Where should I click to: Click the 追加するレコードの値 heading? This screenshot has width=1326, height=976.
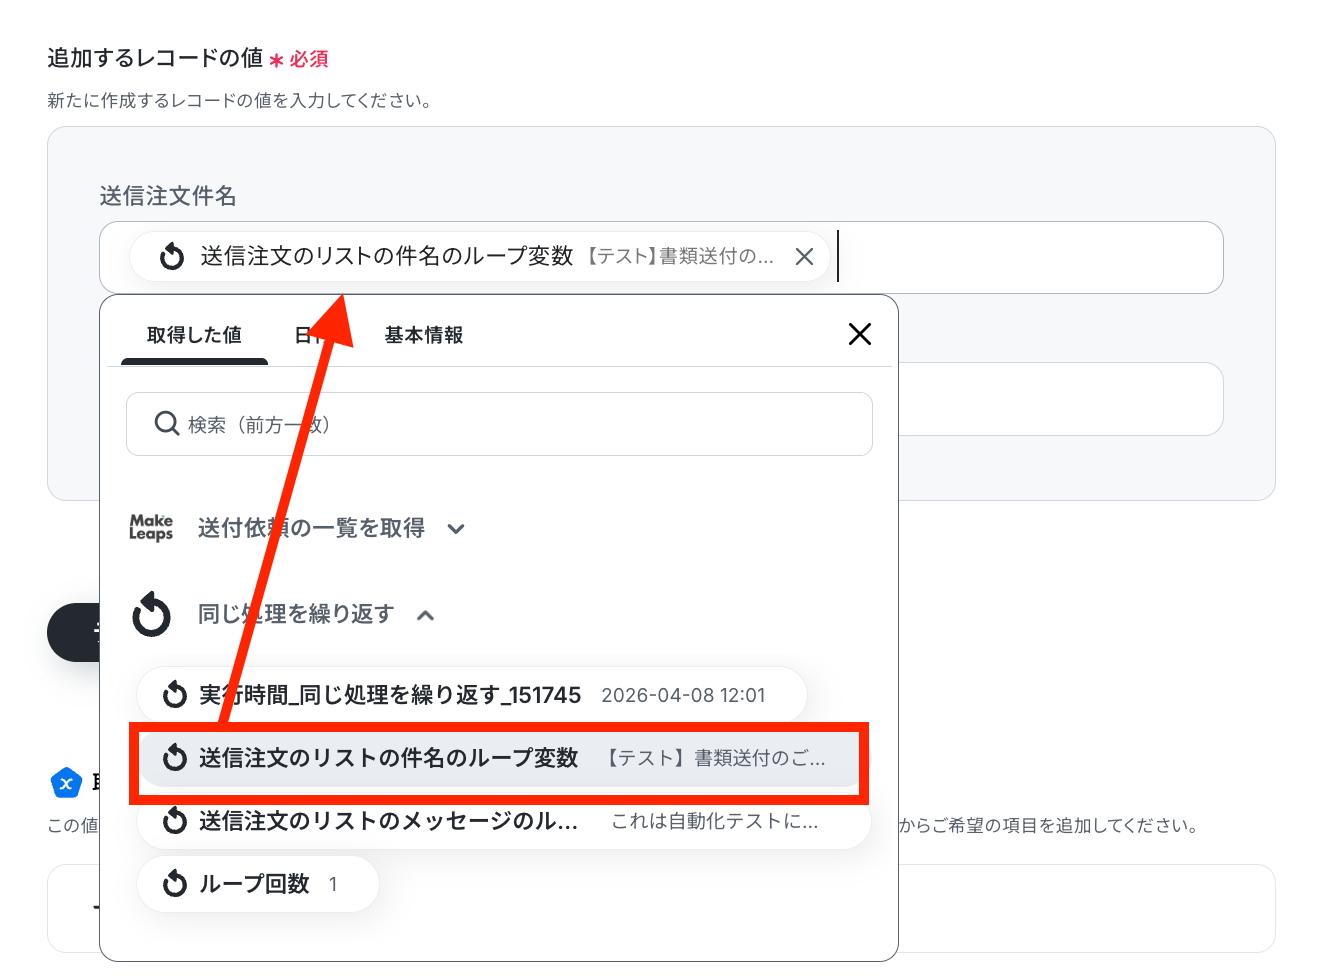[x=155, y=58]
